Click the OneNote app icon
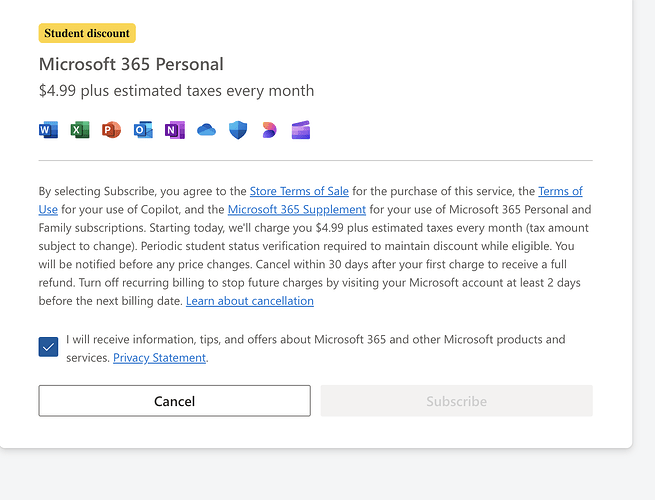The width and height of the screenshot is (655, 500). (175, 130)
